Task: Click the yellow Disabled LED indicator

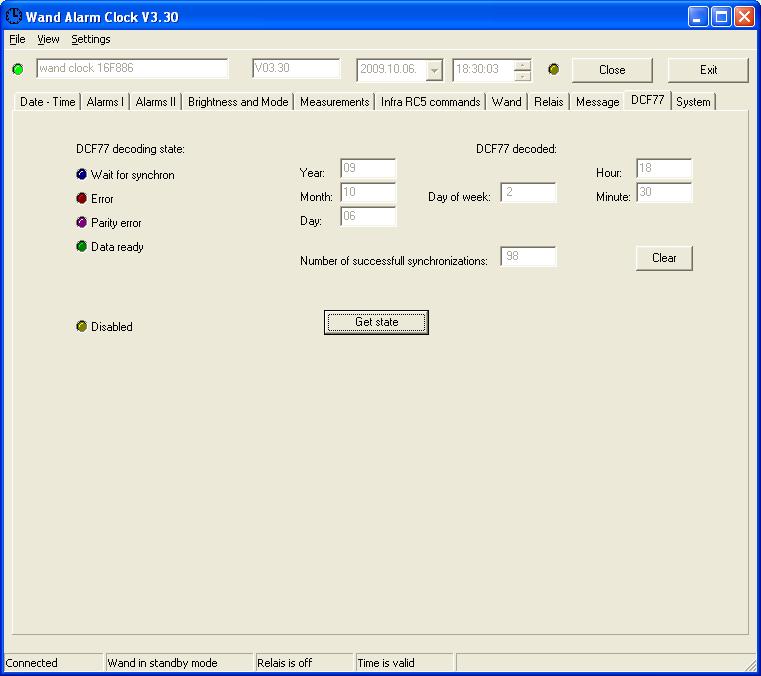Action: (82, 326)
